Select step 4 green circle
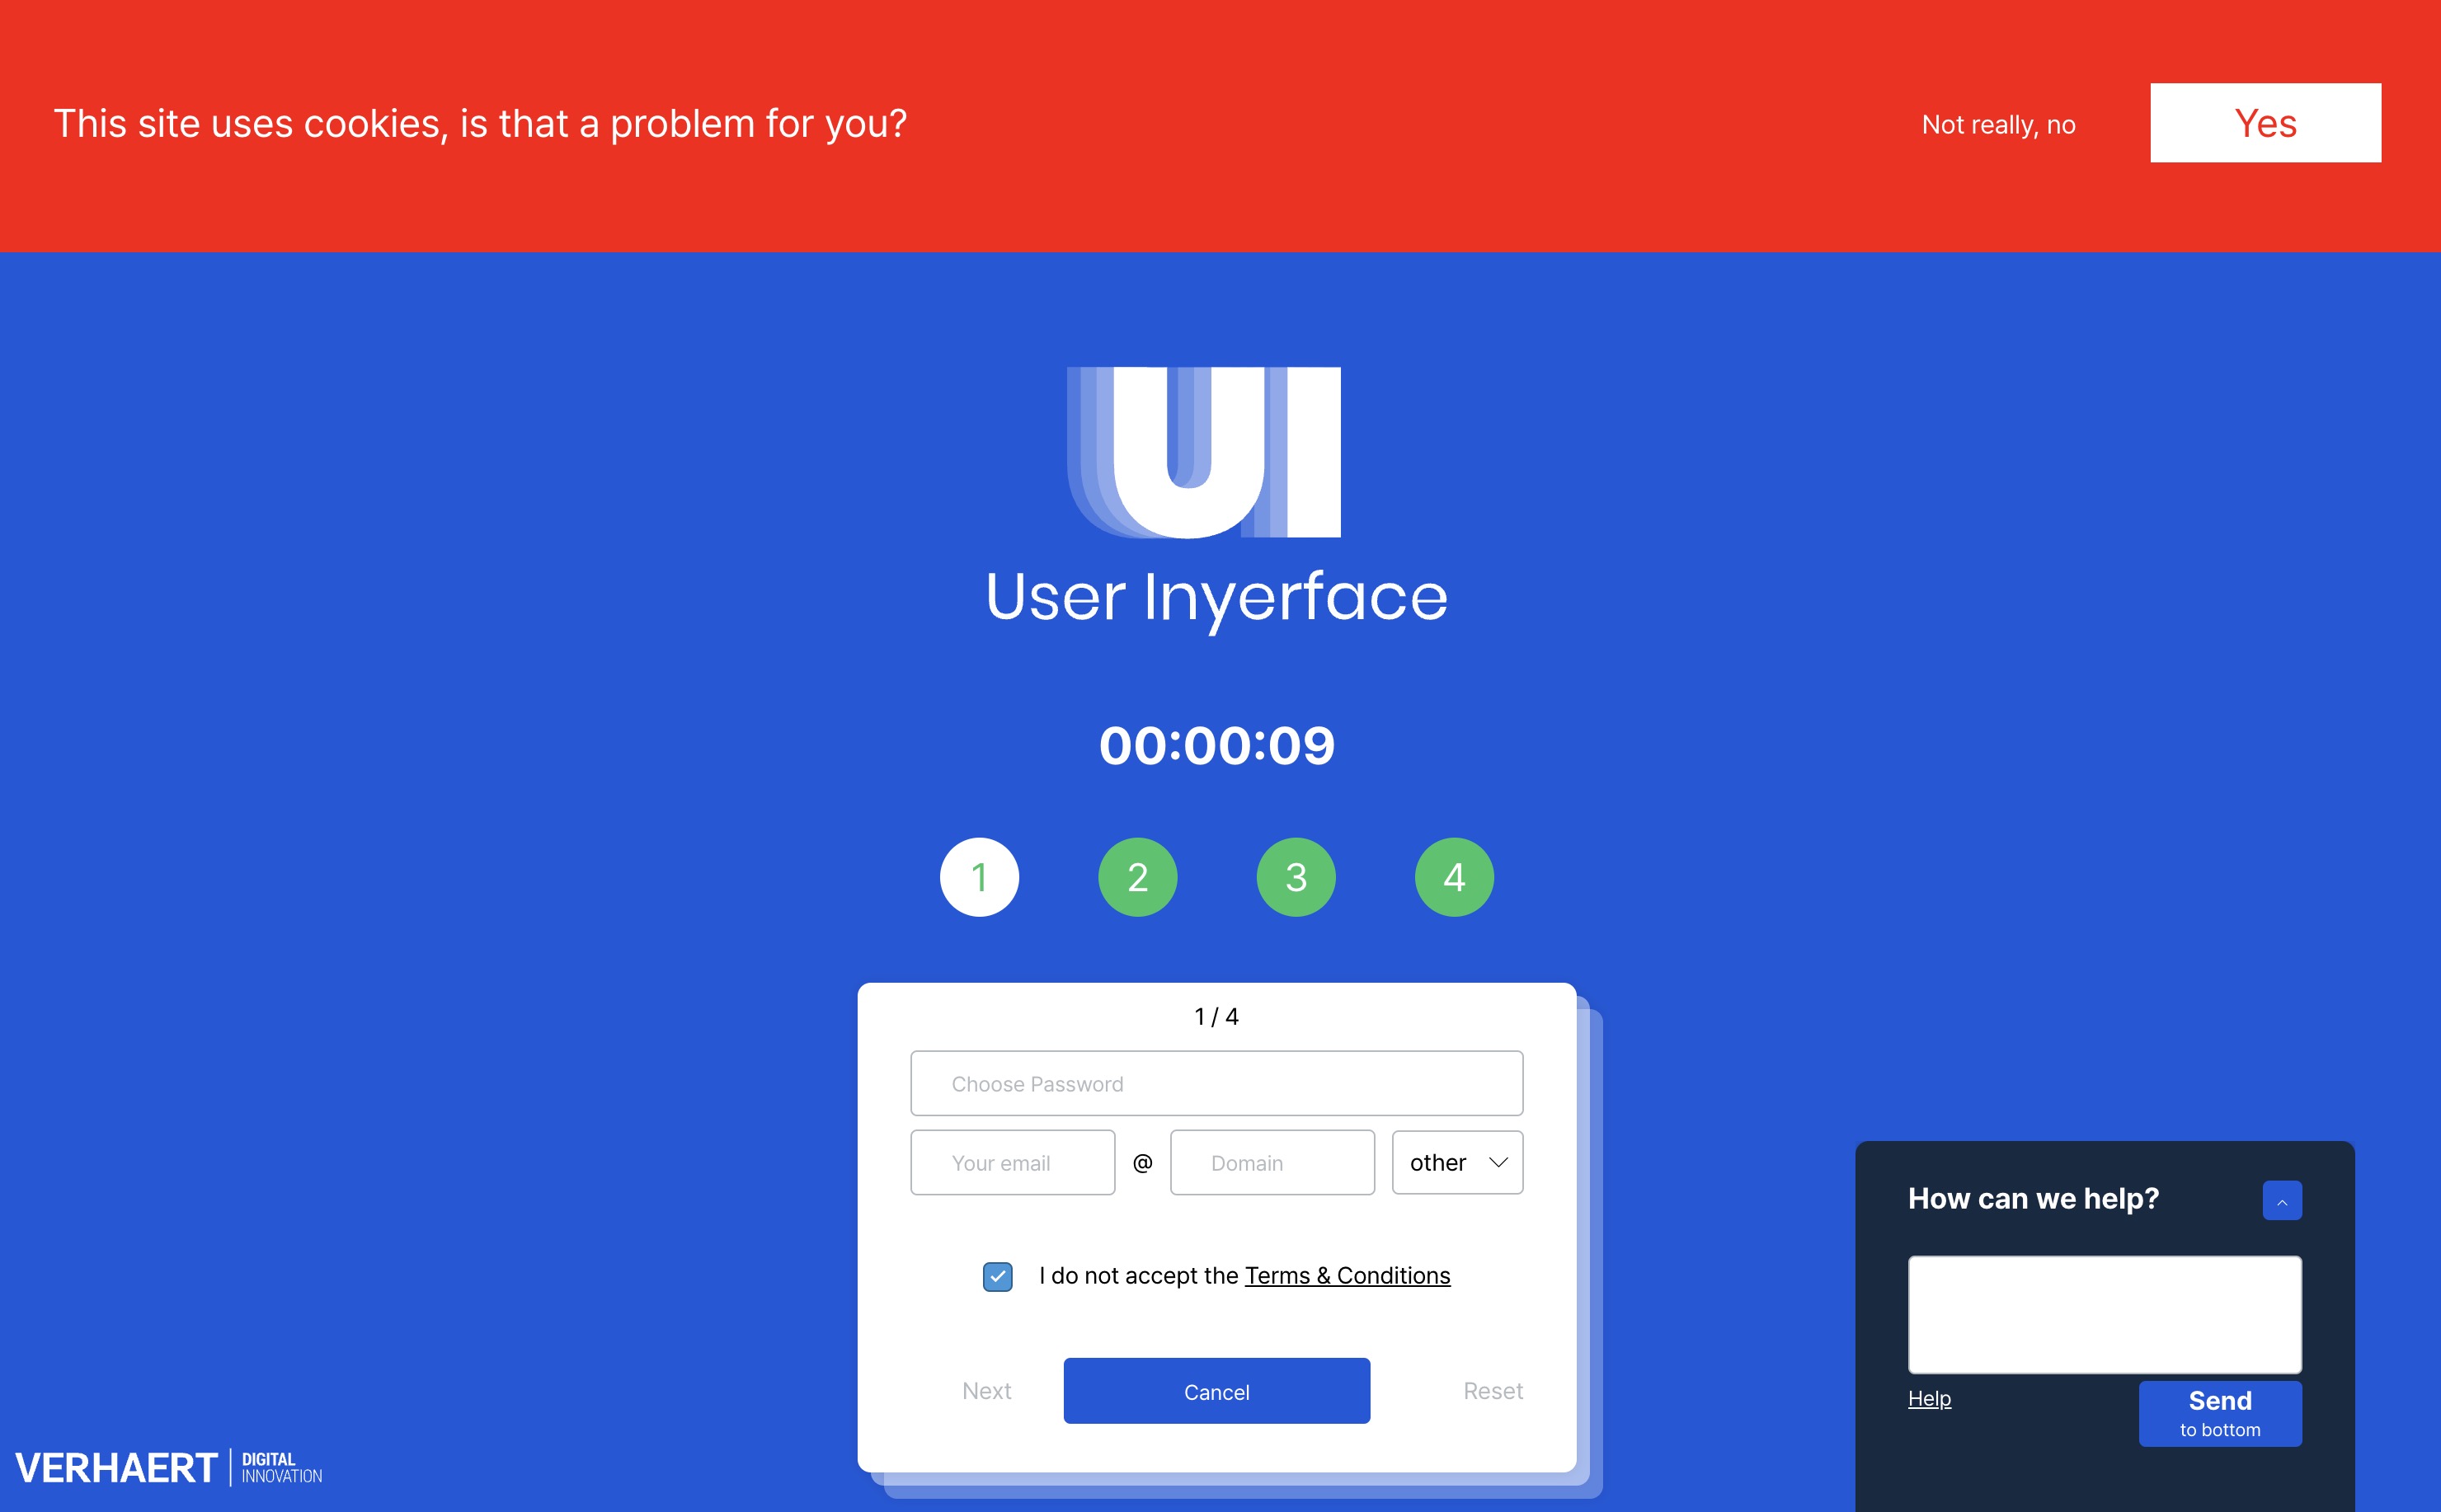 1454,877
